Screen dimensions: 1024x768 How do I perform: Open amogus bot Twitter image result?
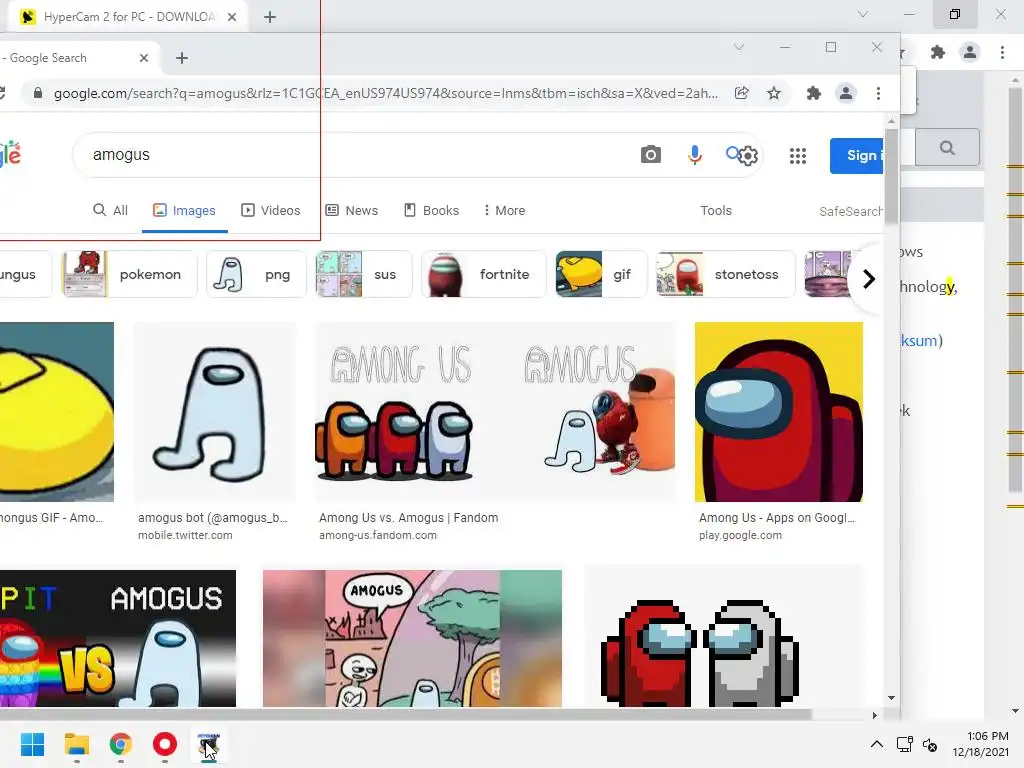(x=215, y=412)
